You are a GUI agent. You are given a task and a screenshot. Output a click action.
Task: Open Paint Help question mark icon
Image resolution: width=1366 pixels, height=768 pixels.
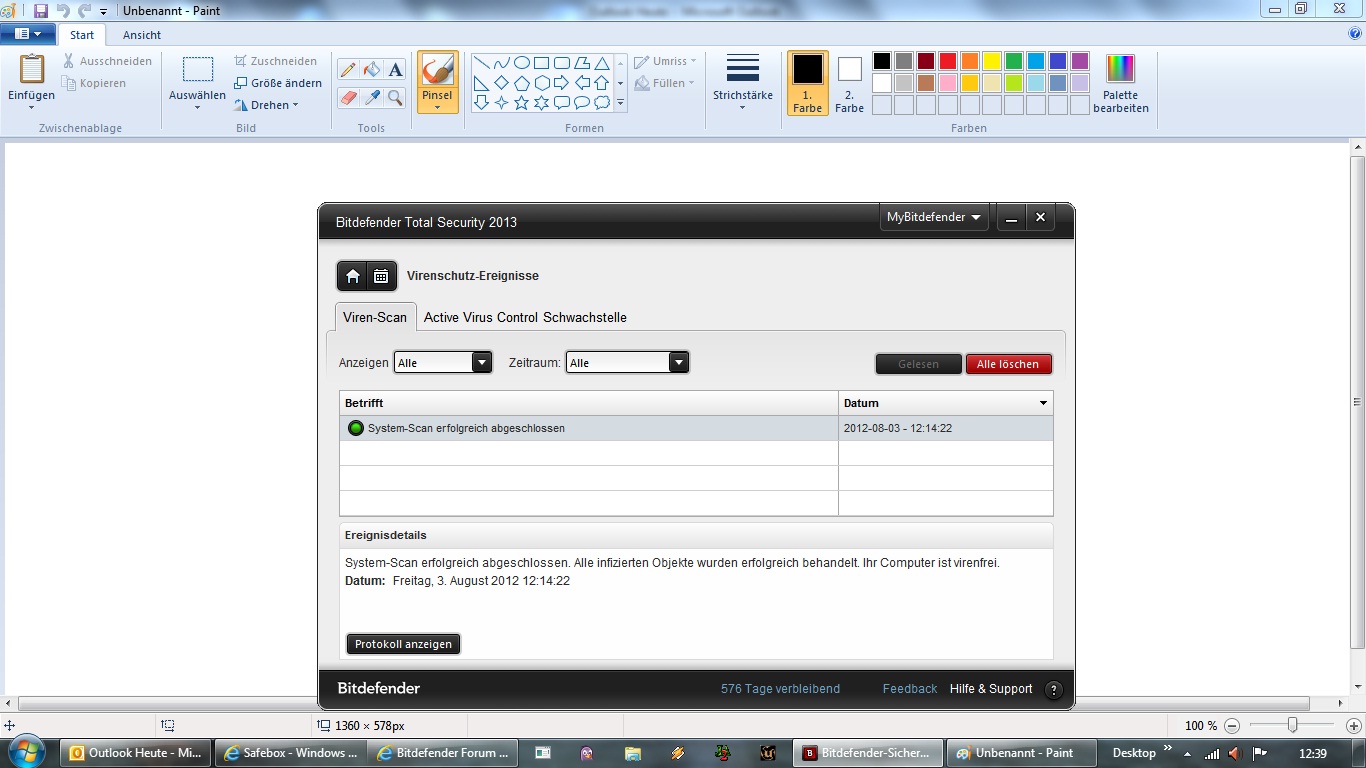coord(1355,34)
